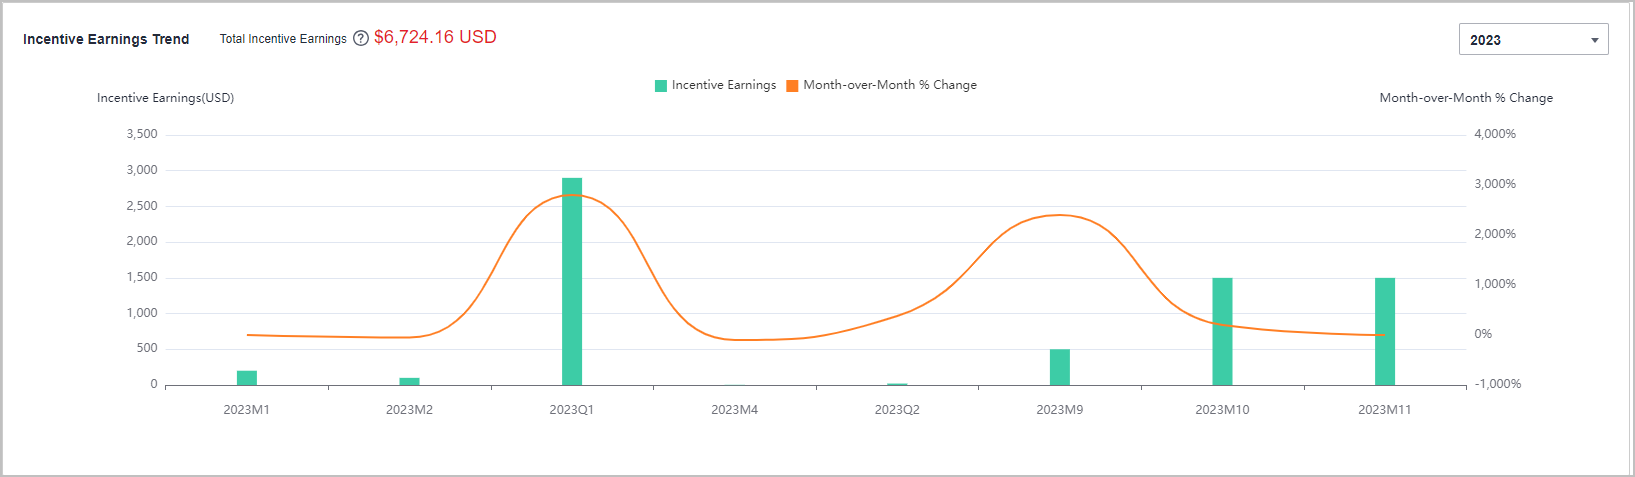The image size is (1635, 477).
Task: Click the 2023M2 axis label
Action: [409, 410]
